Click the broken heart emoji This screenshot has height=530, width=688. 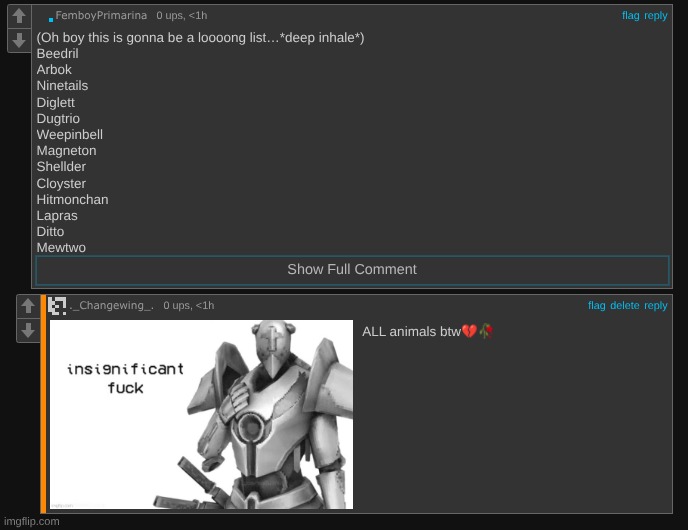(x=469, y=331)
